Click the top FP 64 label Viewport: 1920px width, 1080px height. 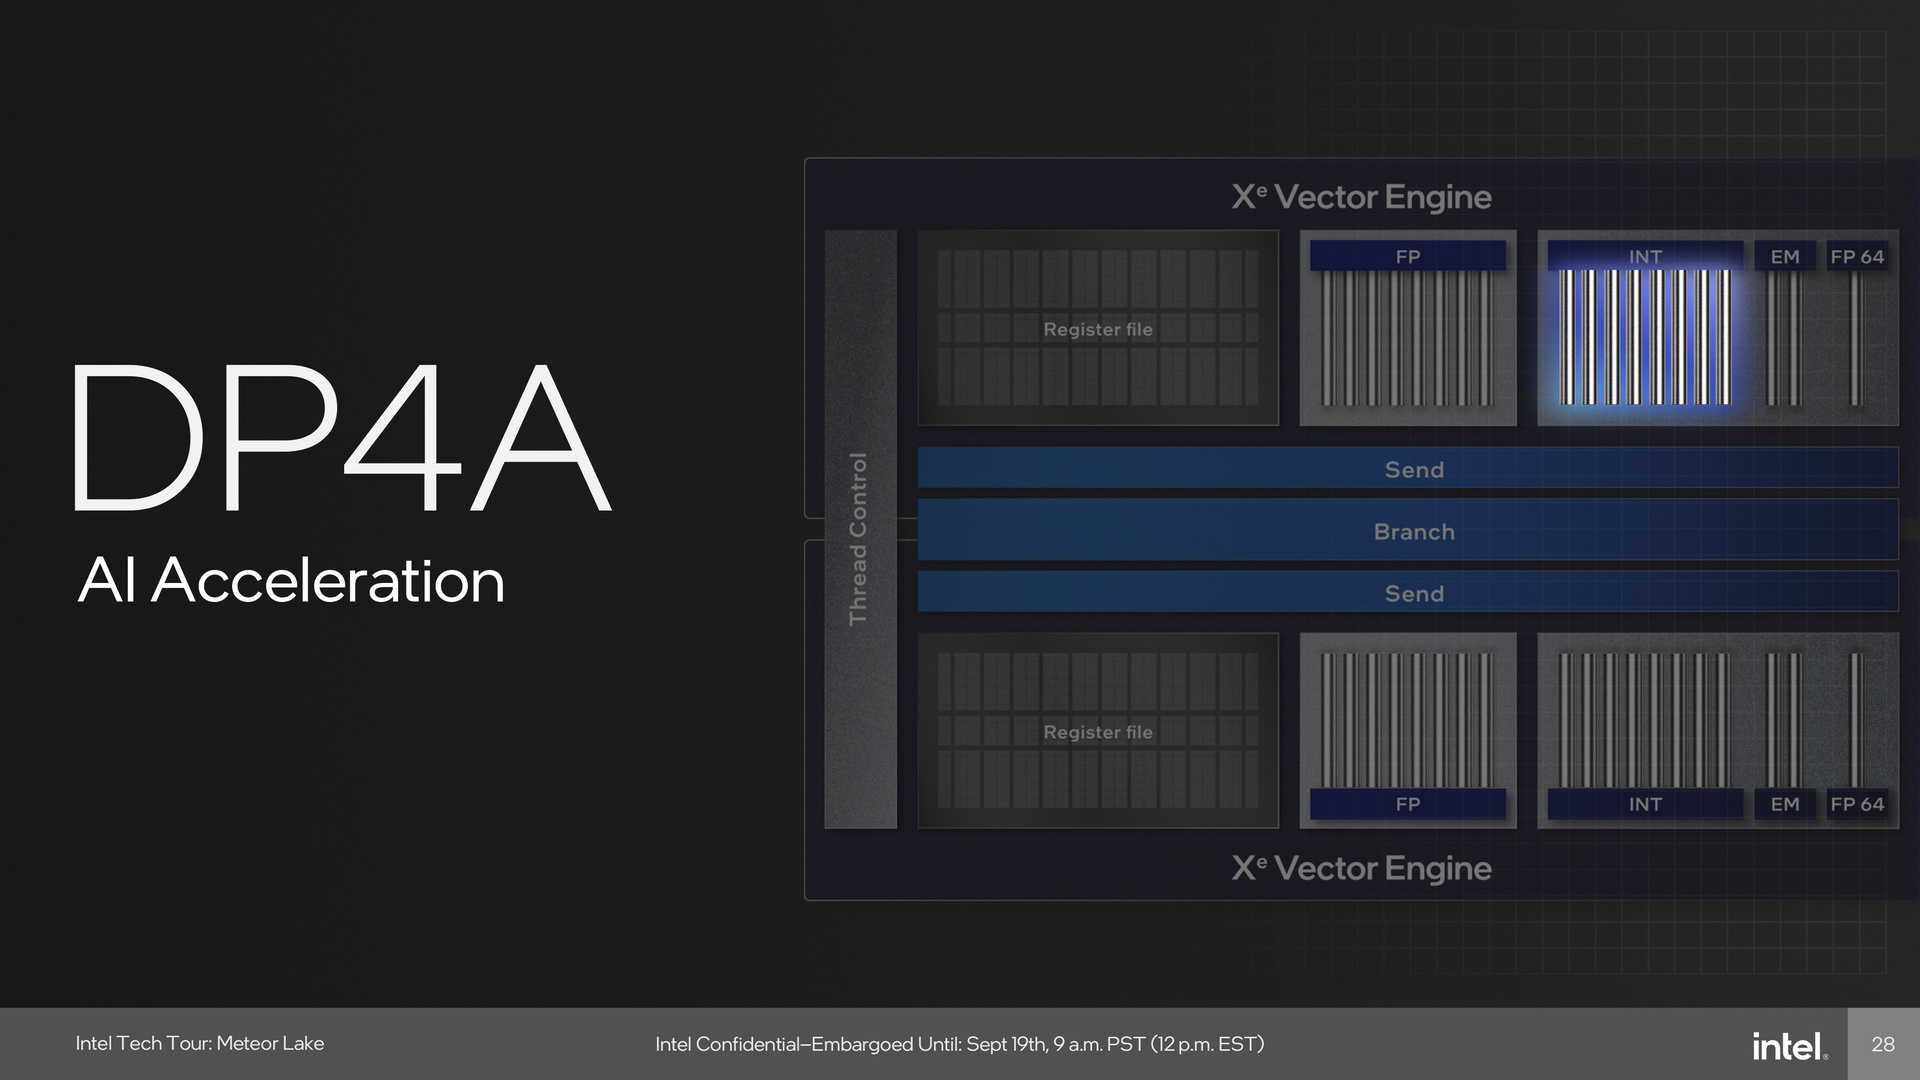coord(1857,256)
